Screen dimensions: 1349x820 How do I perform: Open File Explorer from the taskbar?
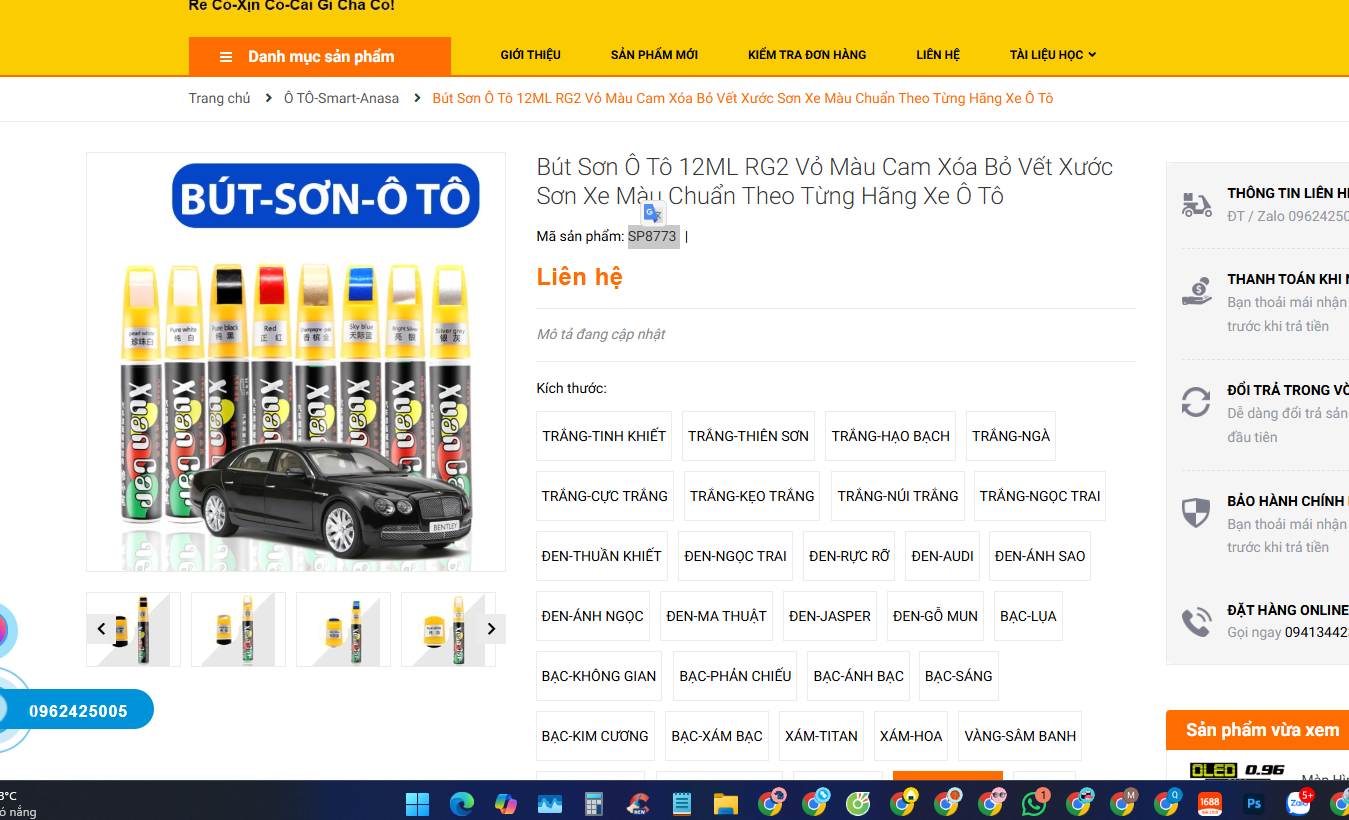point(725,803)
